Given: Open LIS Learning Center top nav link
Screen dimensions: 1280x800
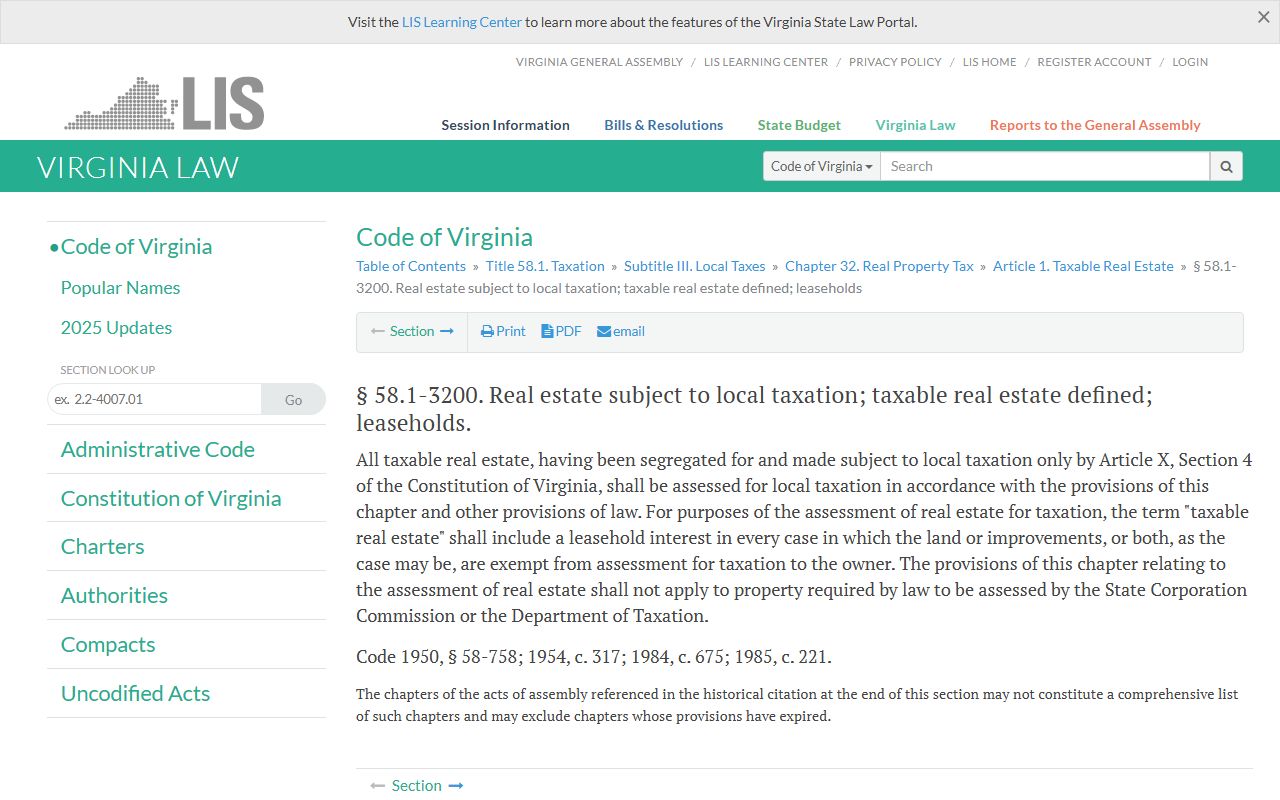Looking at the screenshot, I should [x=766, y=62].
